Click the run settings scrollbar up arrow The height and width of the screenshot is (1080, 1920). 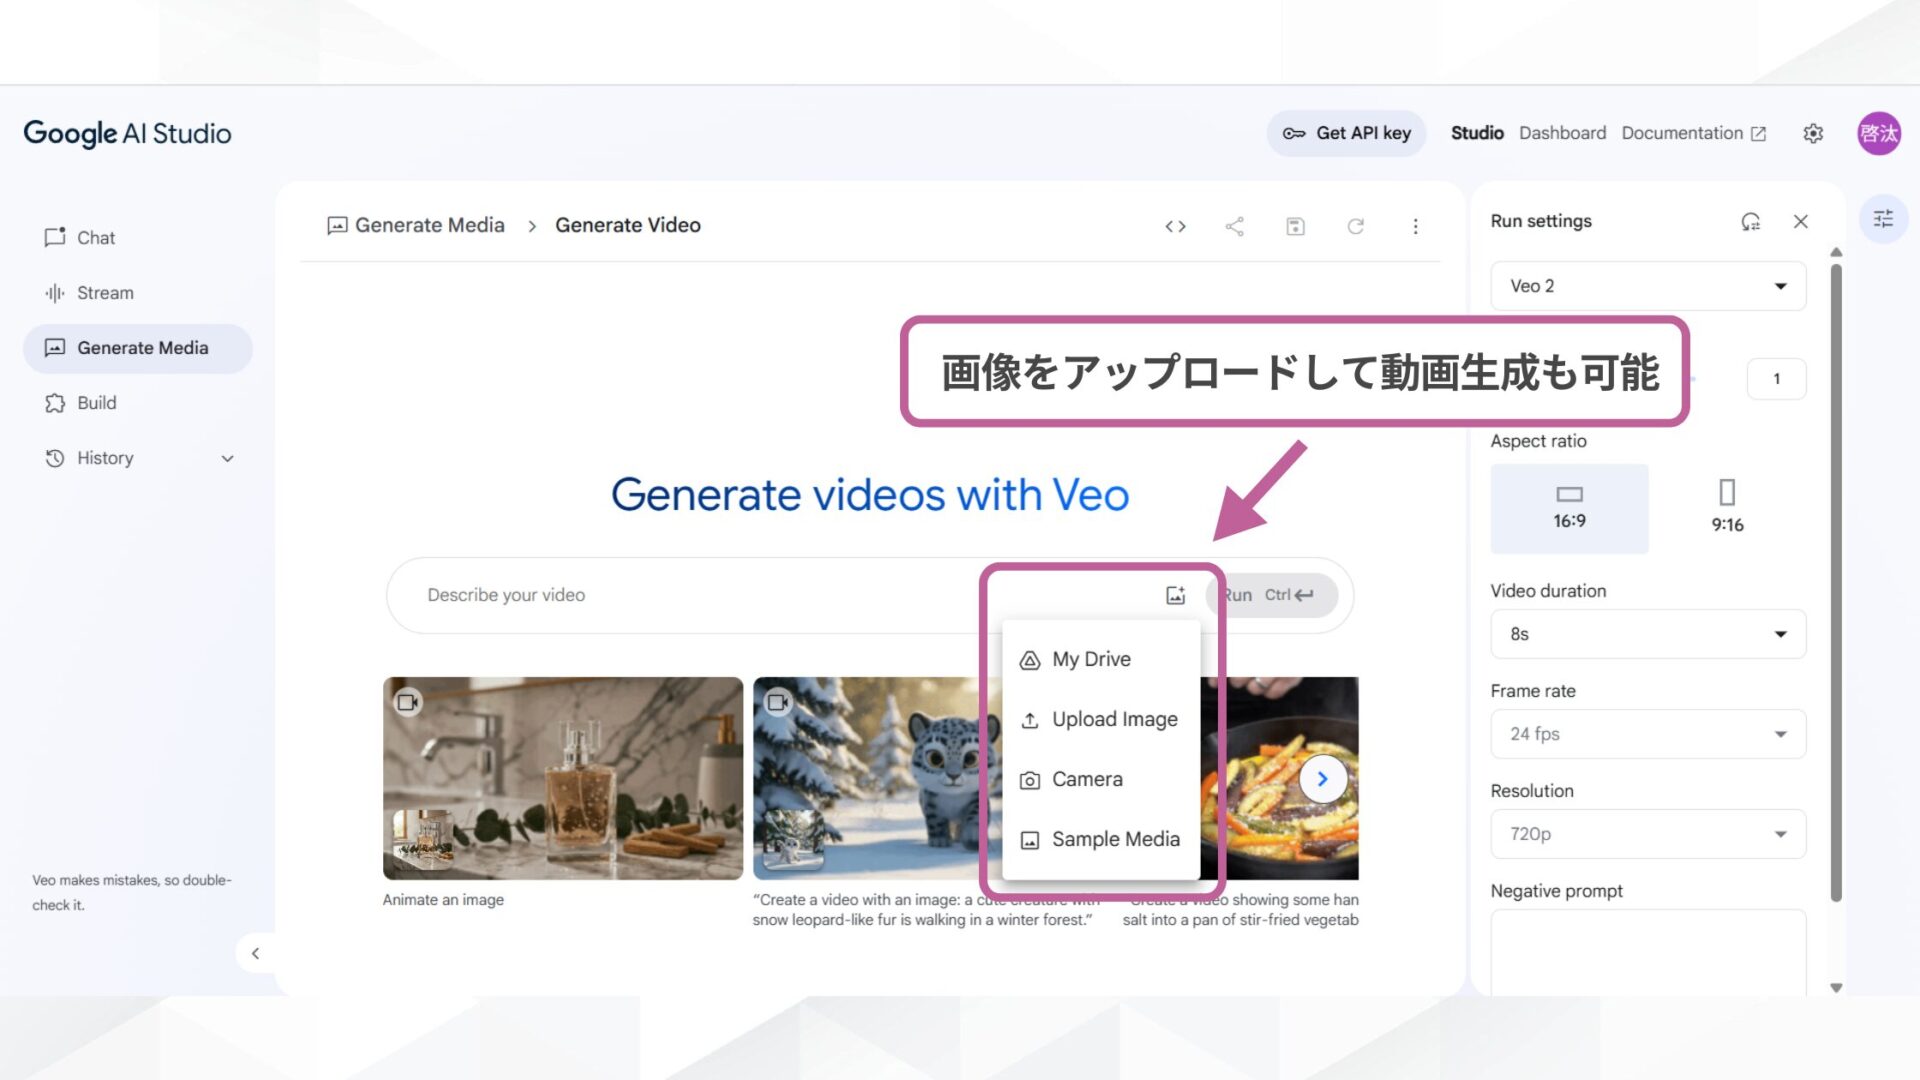[x=1836, y=252]
